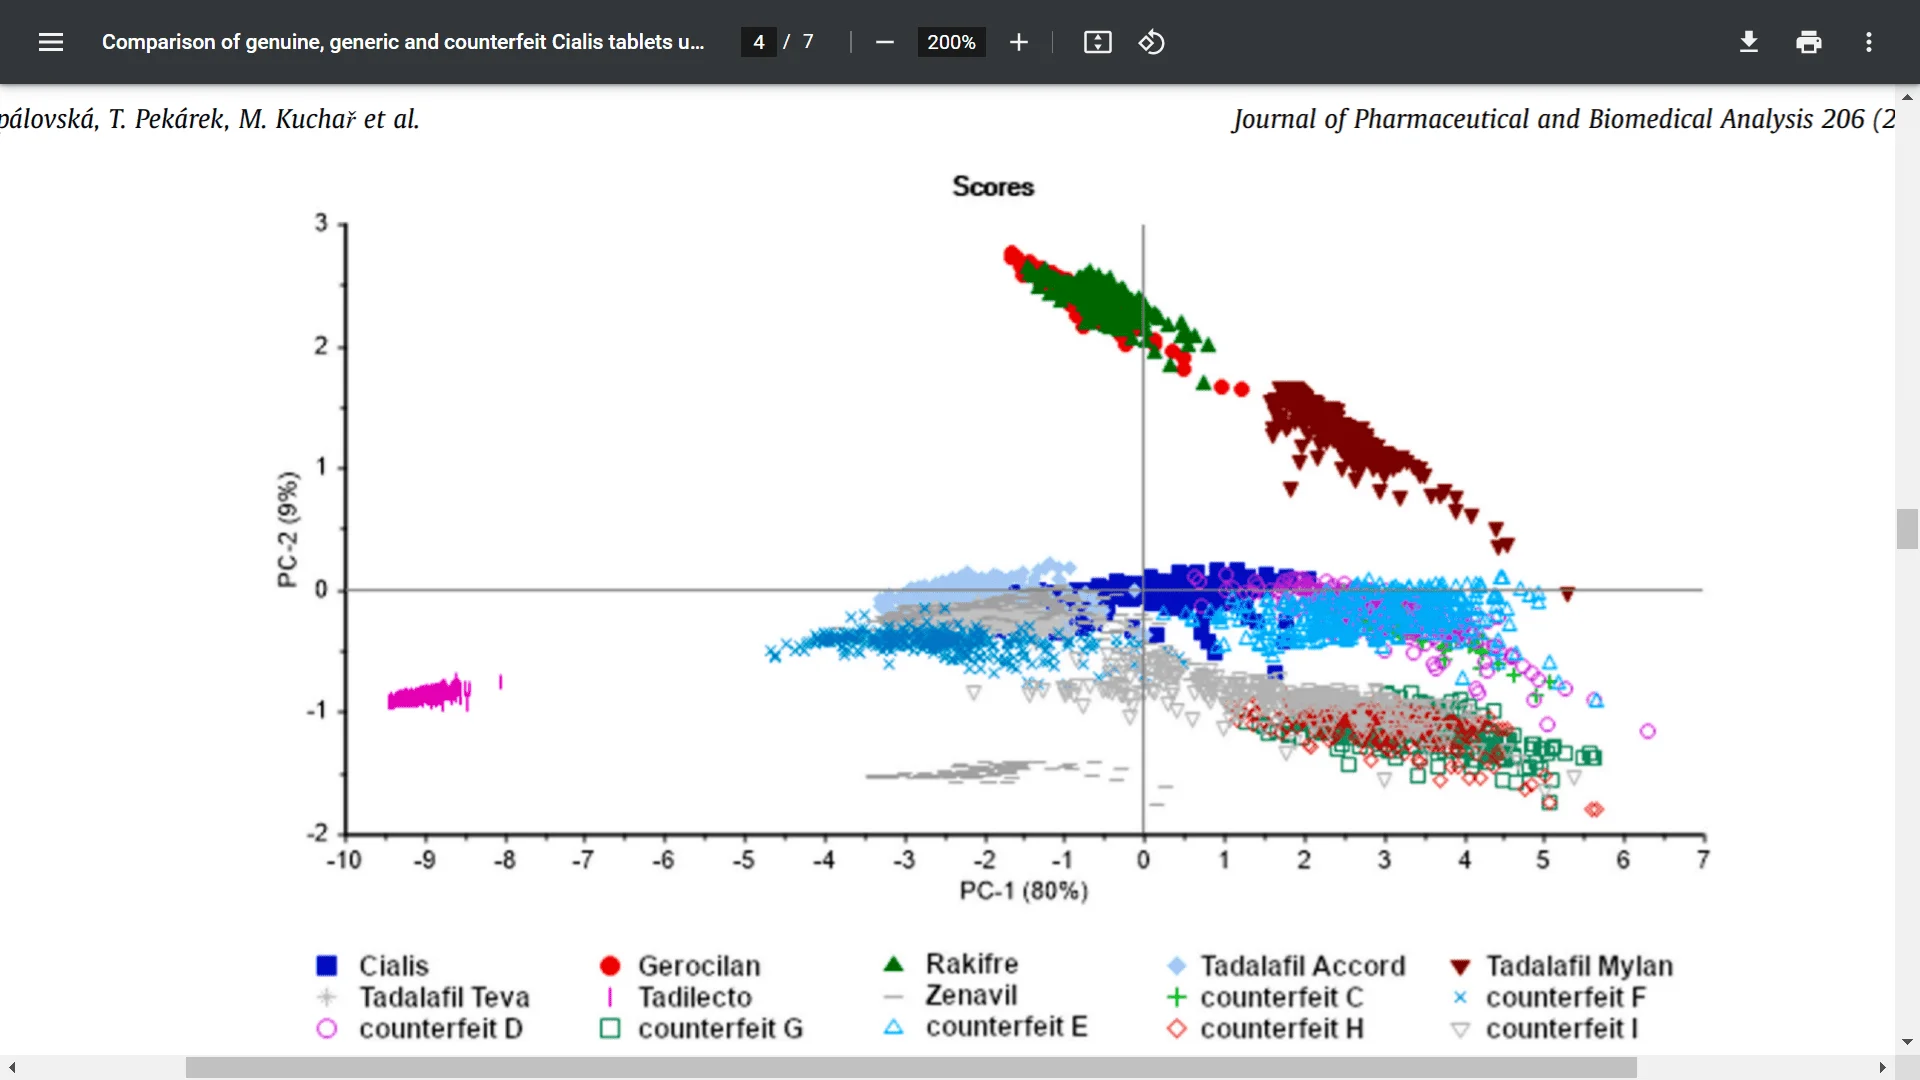
Task: Click the "Cialis" legend label
Action: point(394,966)
